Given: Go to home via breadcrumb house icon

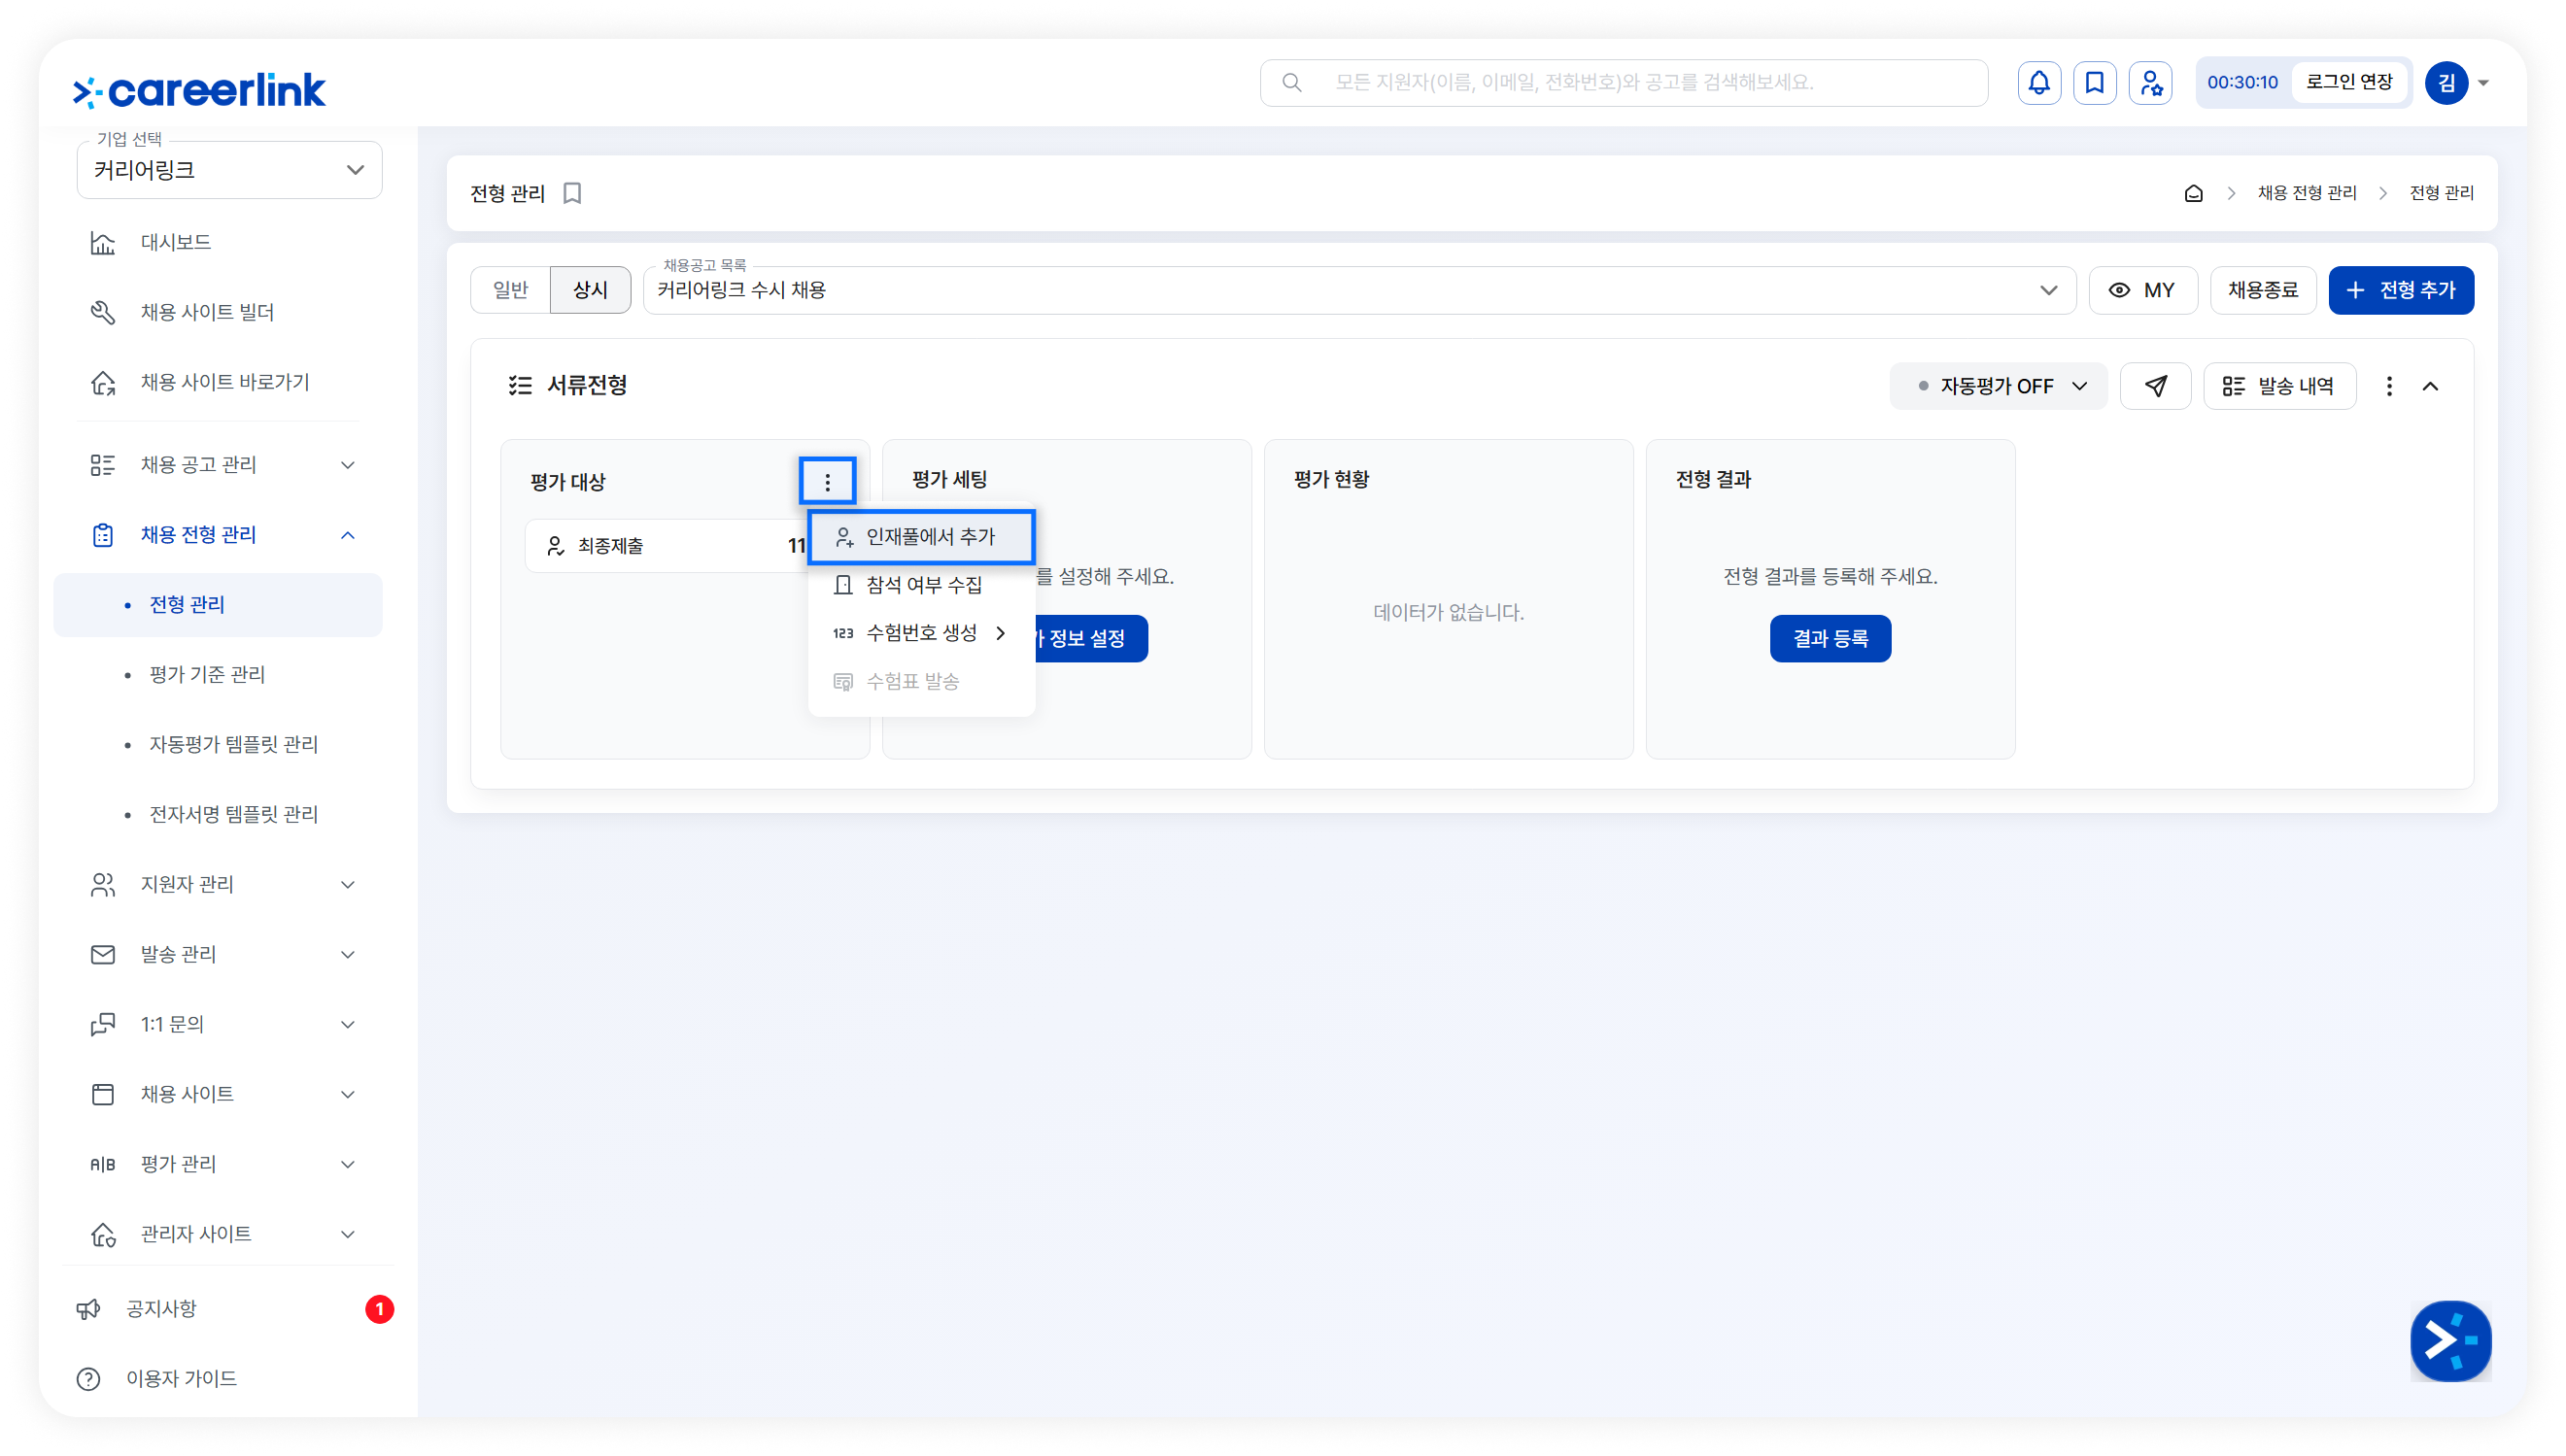Looking at the screenshot, I should tap(2193, 193).
